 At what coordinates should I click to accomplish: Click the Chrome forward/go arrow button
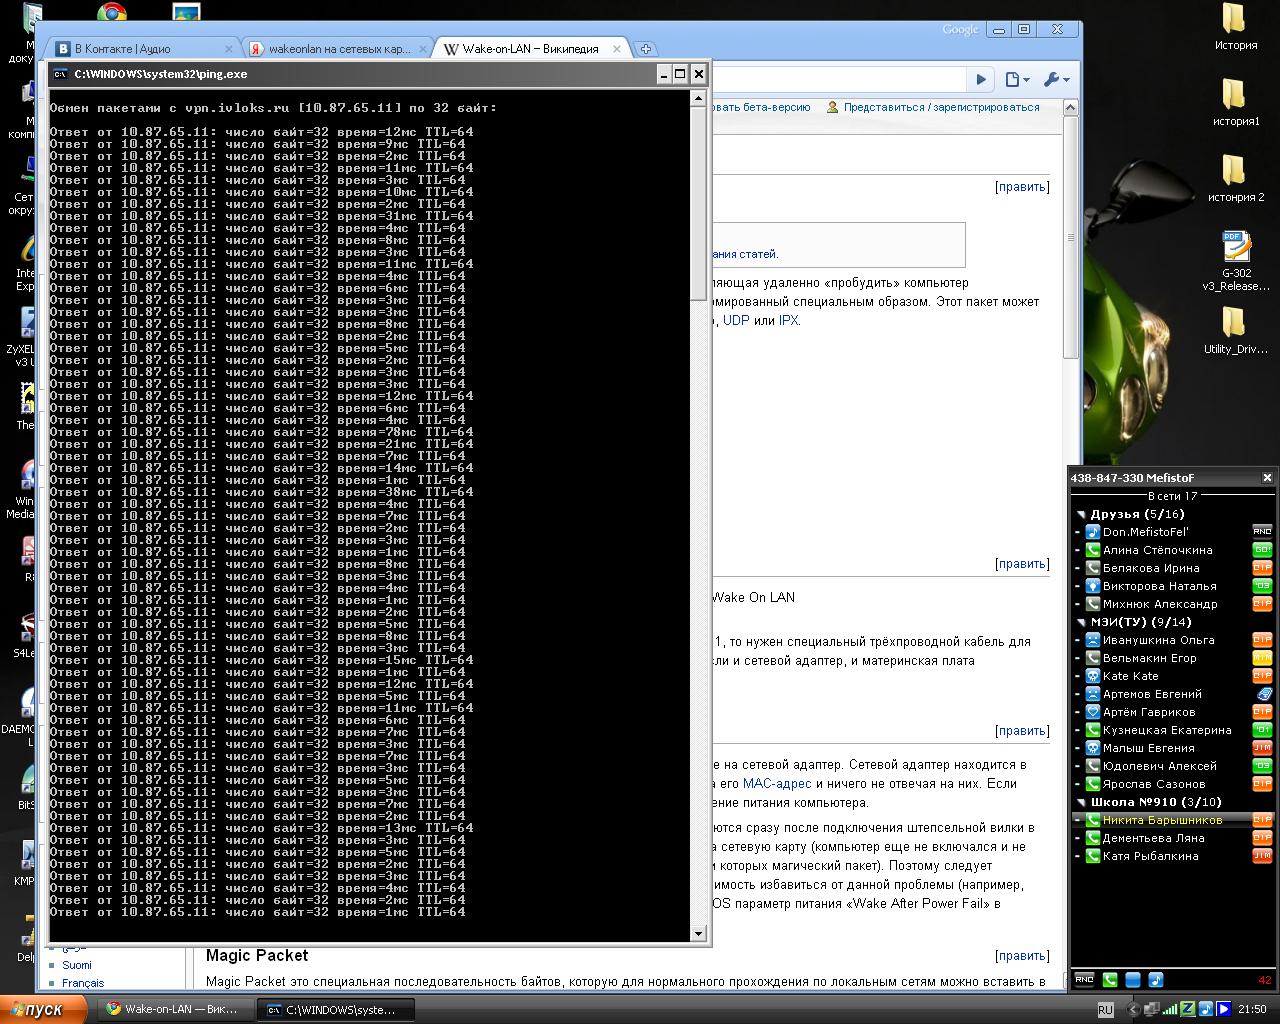click(x=981, y=79)
